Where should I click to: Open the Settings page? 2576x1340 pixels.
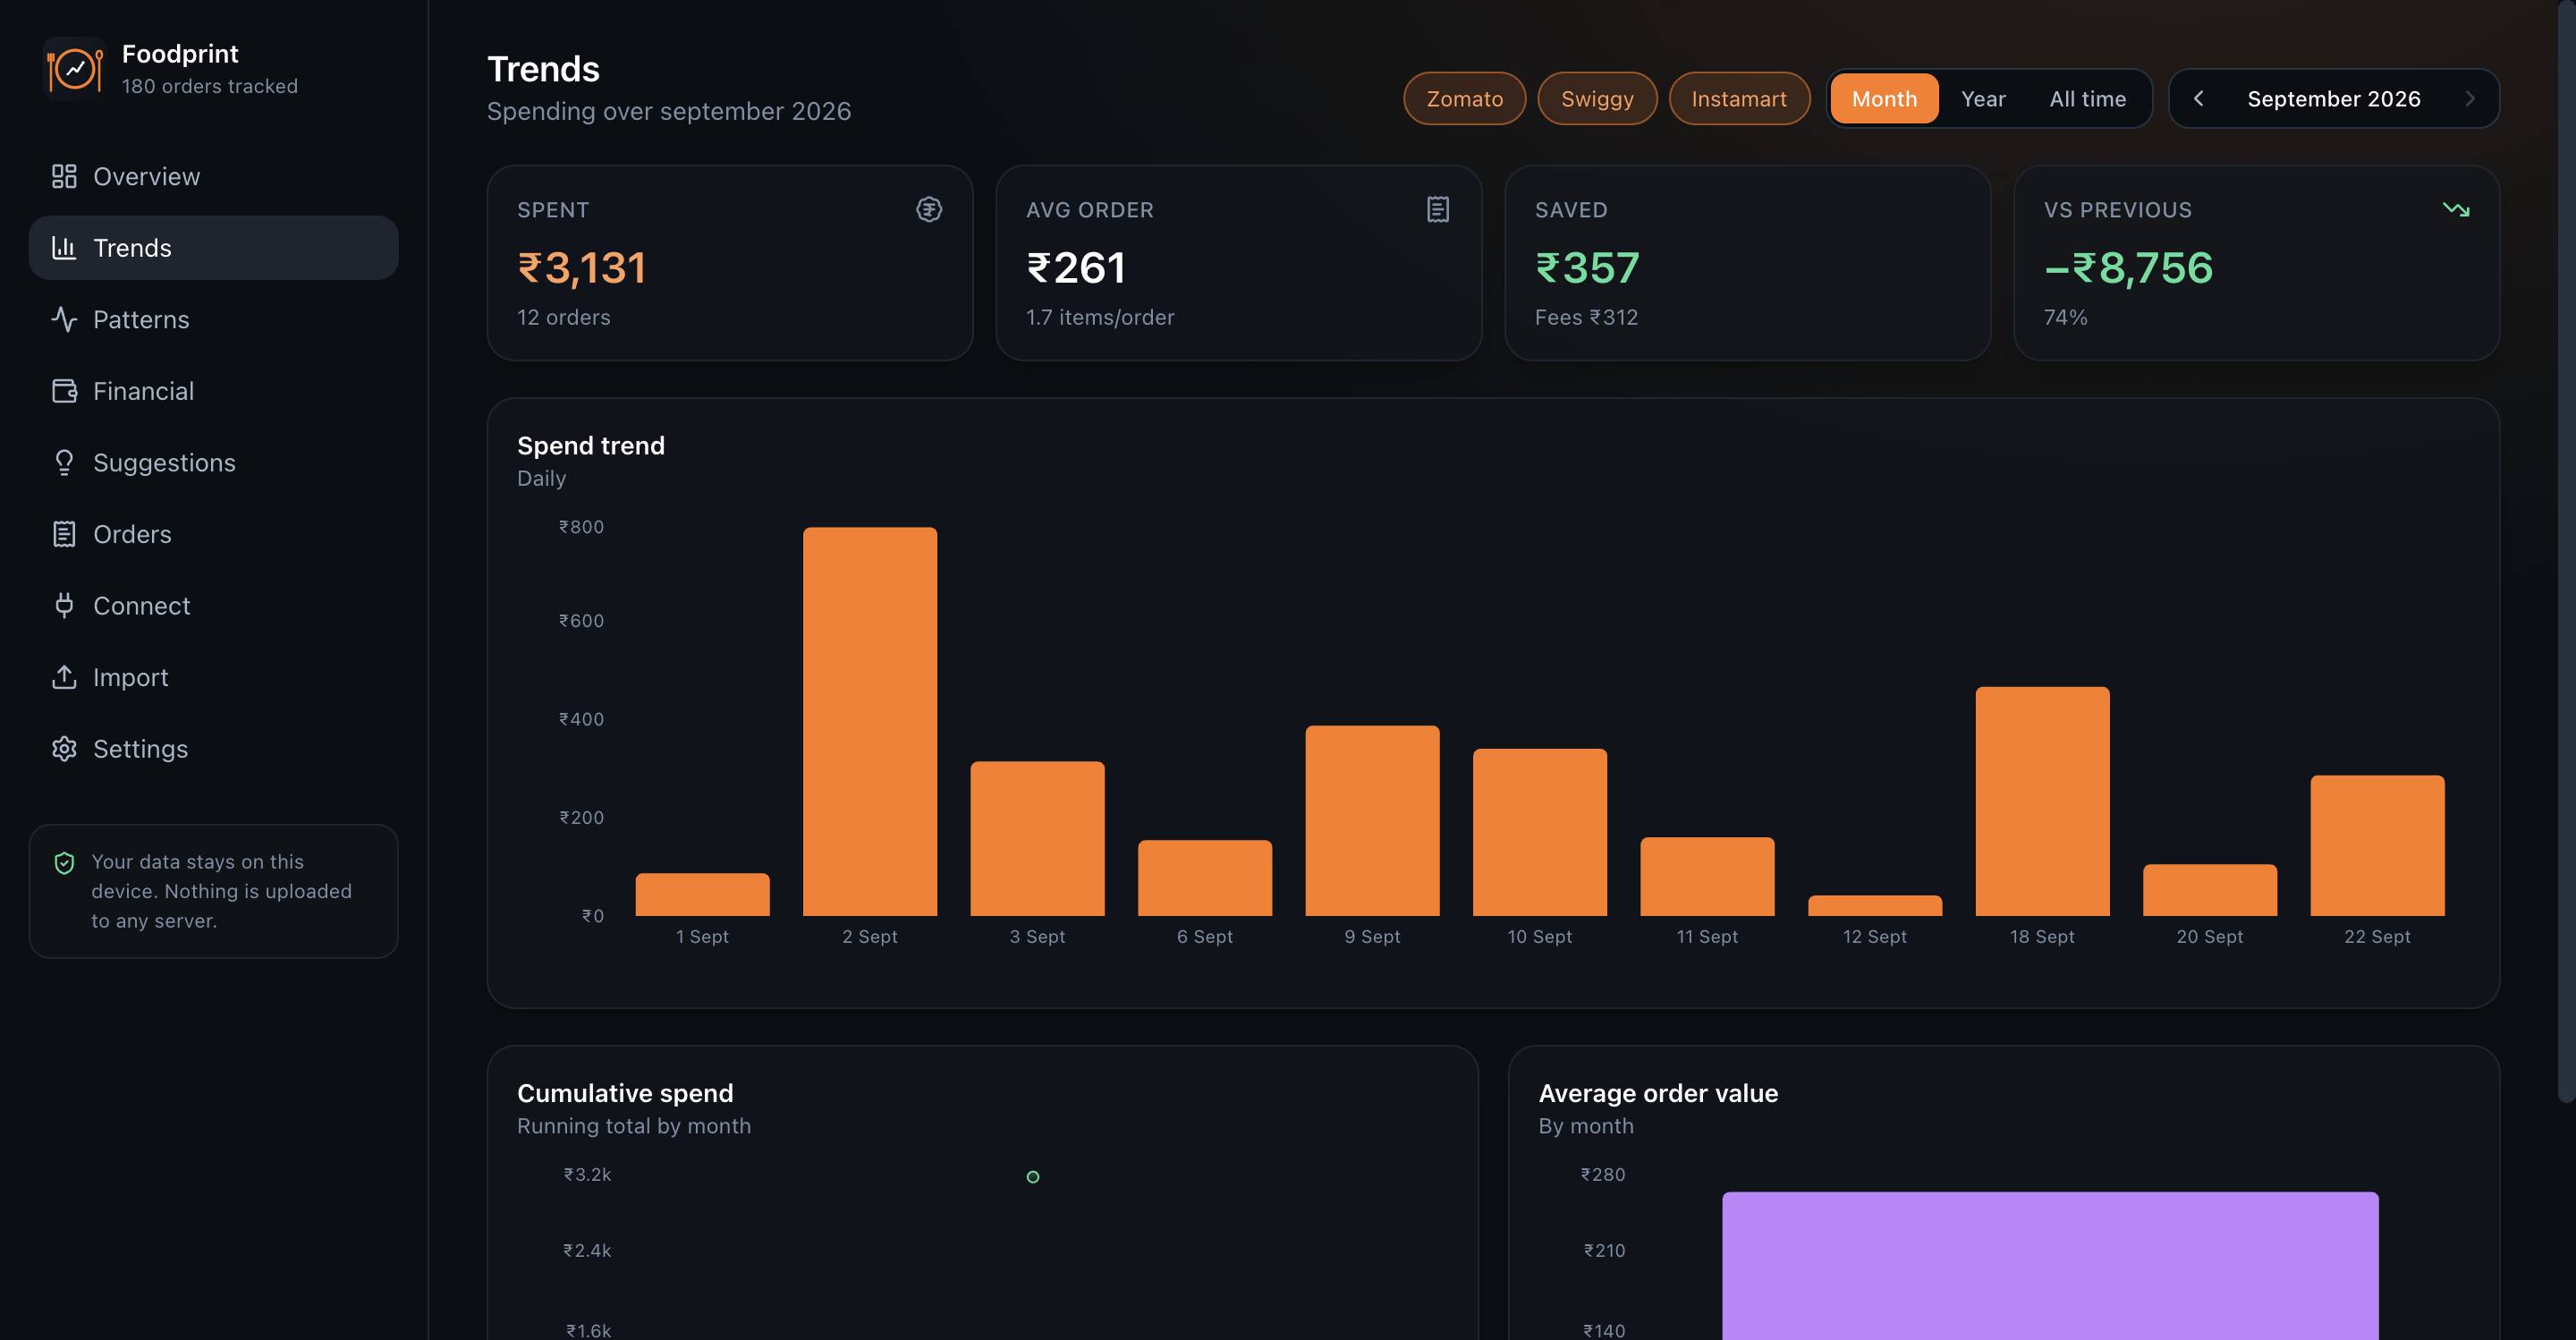pyautogui.click(x=213, y=749)
